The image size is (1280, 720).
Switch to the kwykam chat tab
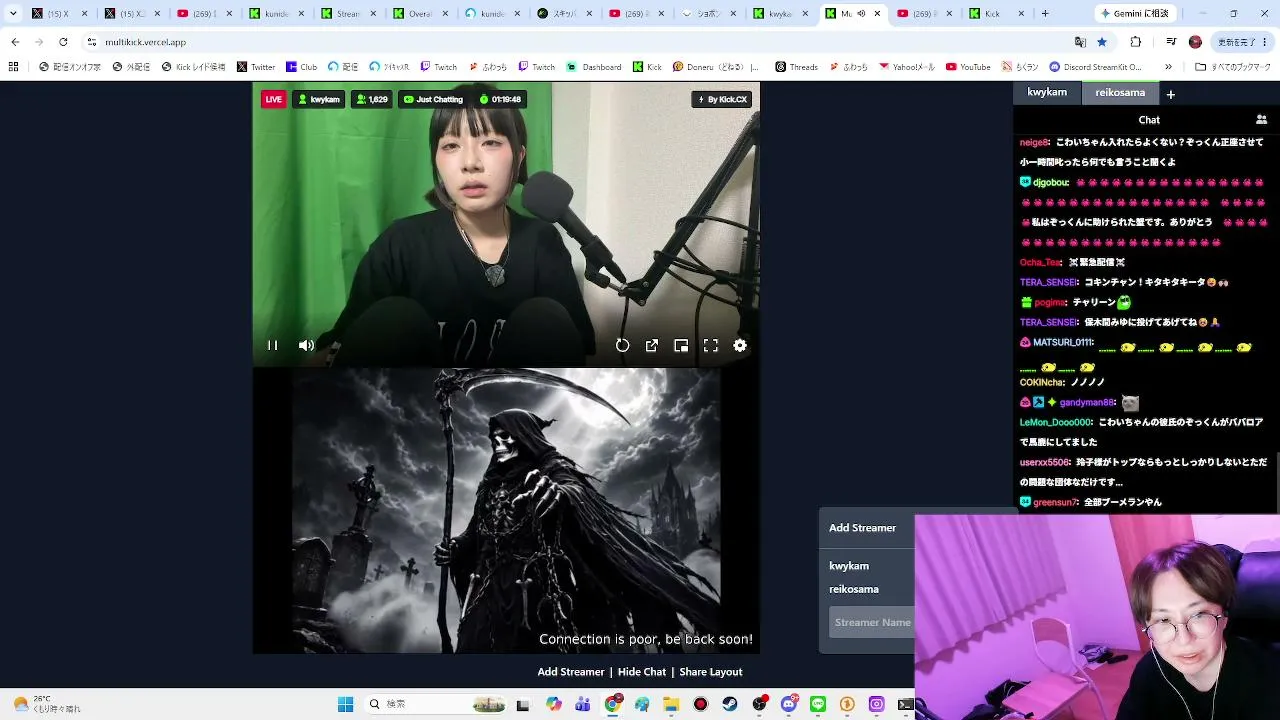coord(1047,92)
